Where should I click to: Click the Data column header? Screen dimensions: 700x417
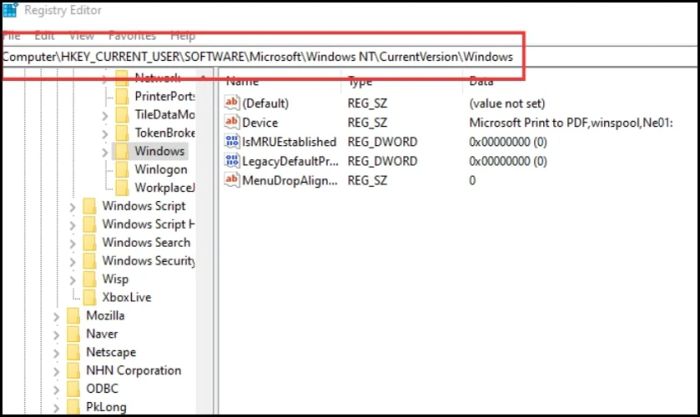481,82
